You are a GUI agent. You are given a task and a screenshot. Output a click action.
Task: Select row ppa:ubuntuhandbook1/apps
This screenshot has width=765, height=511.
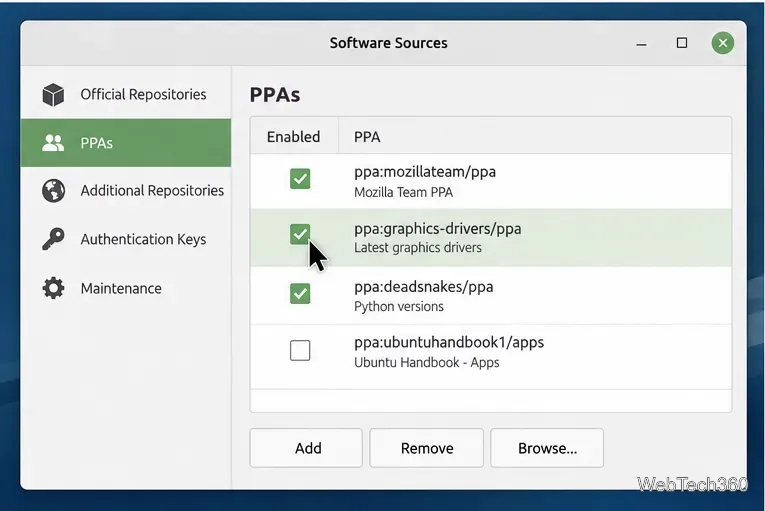[x=491, y=357]
